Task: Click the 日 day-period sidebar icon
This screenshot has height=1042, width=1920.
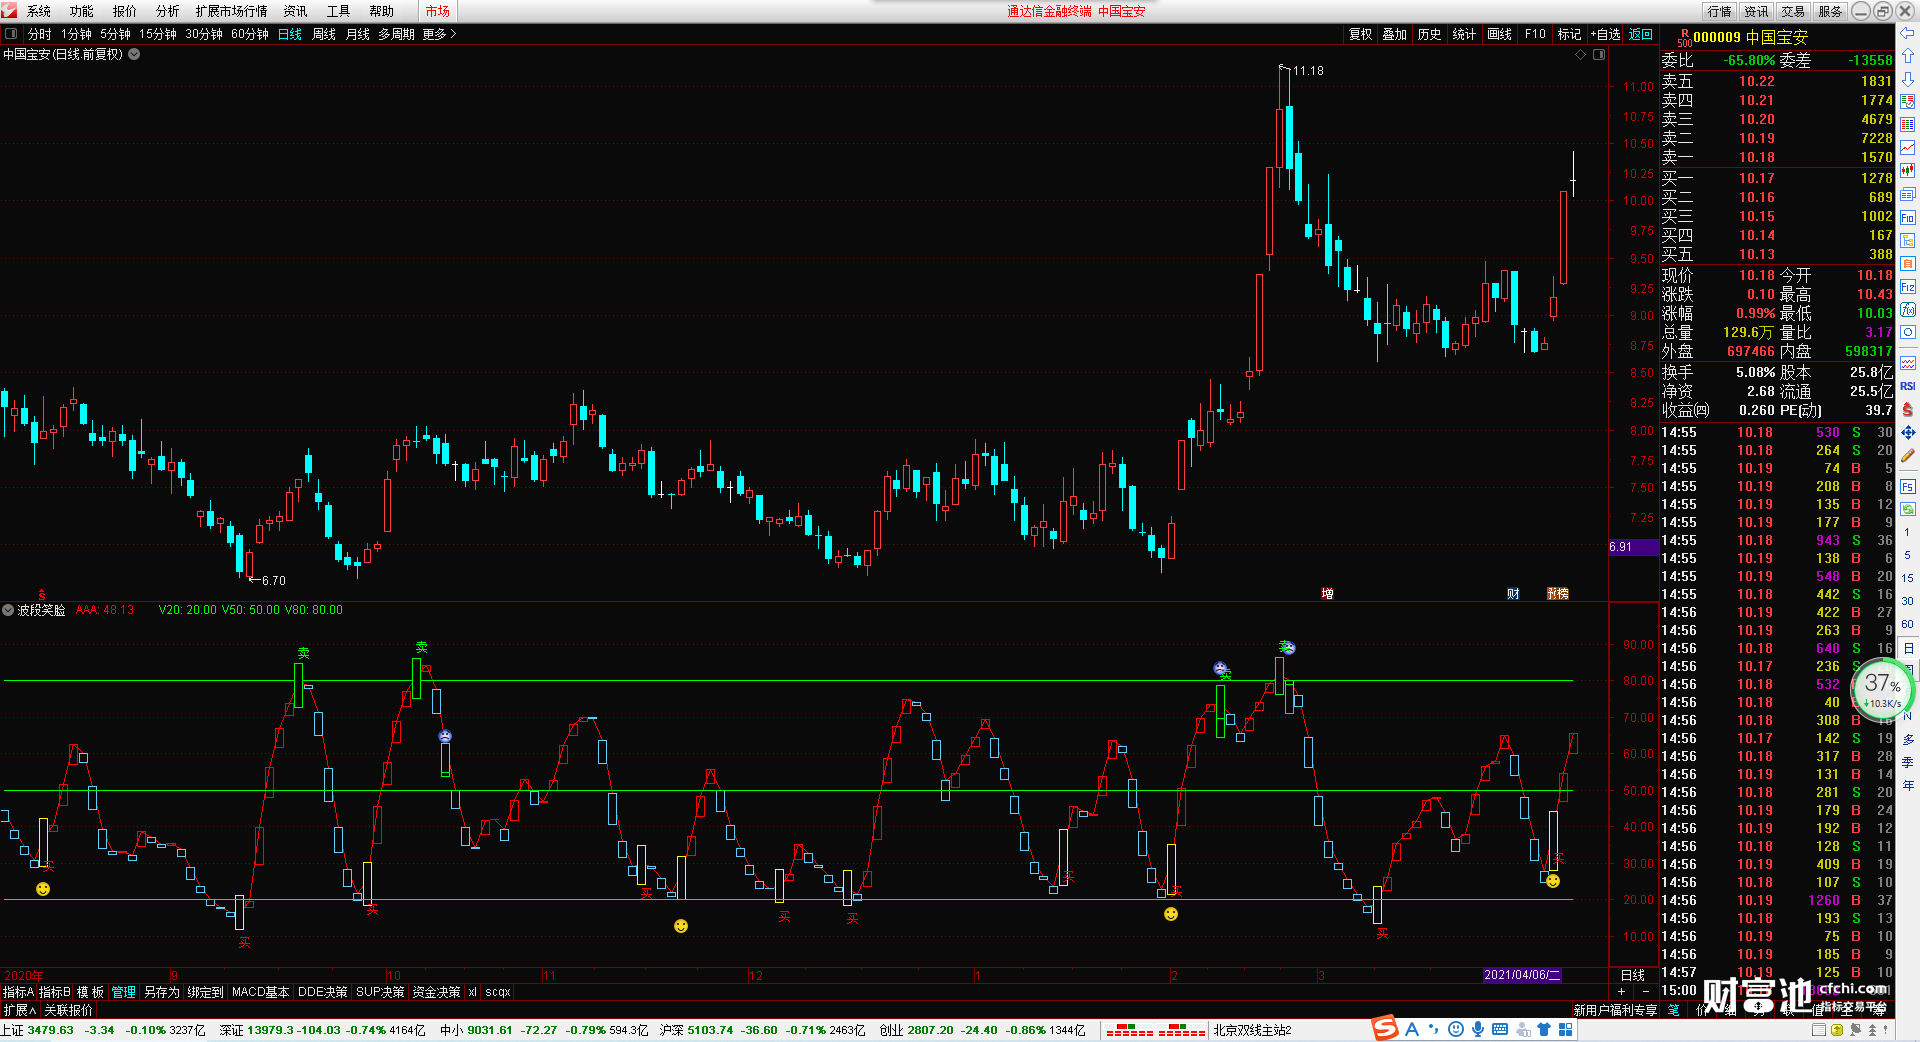Action: (x=1908, y=648)
